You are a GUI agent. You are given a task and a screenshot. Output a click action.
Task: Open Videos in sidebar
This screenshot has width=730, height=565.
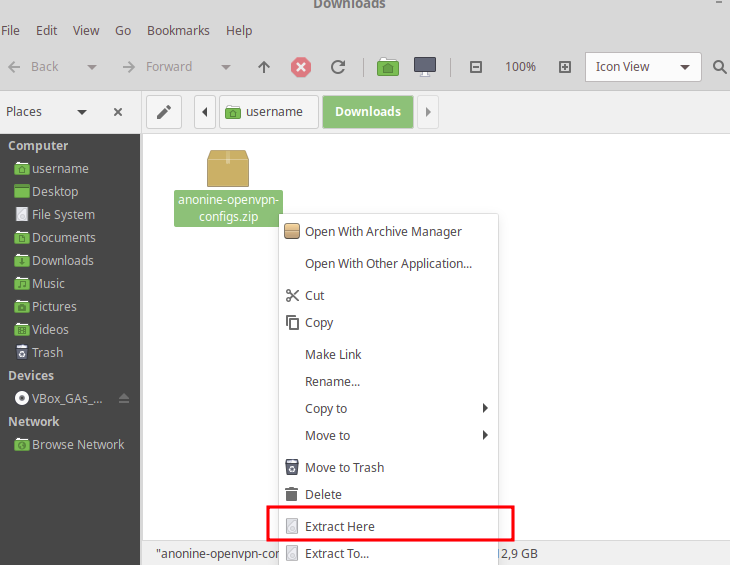click(41, 330)
